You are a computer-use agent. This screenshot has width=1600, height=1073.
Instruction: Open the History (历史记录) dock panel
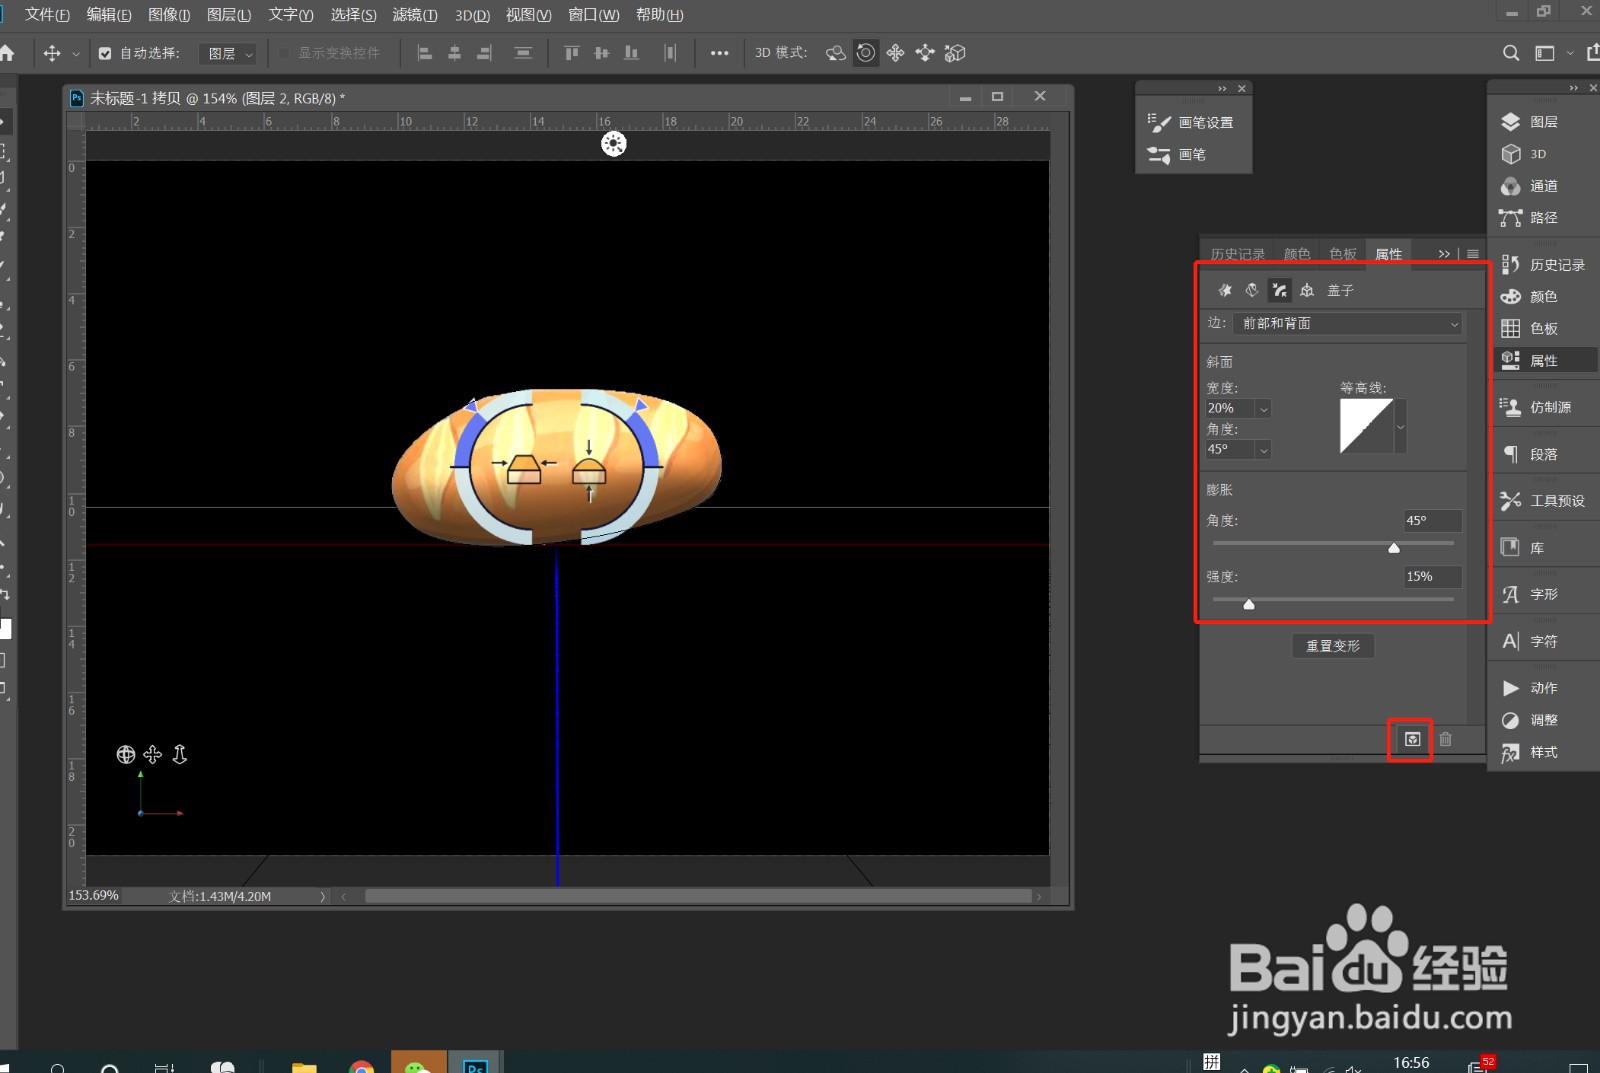click(1543, 265)
